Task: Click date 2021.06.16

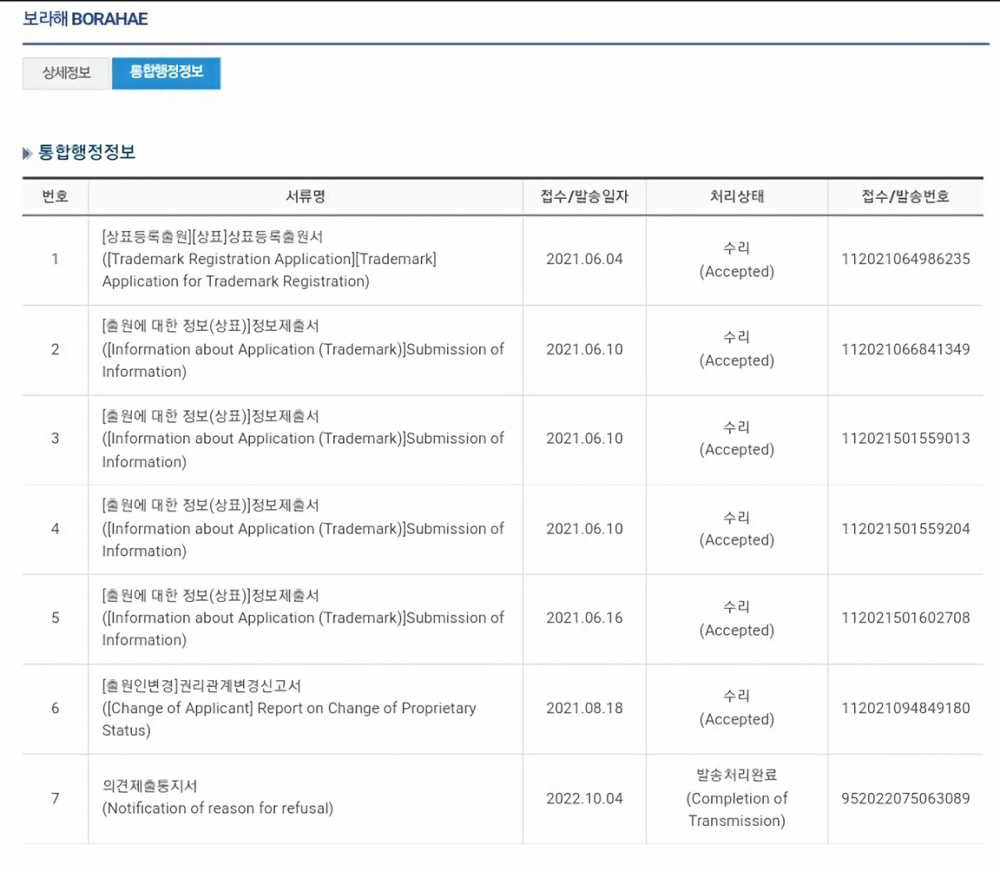Action: point(584,618)
